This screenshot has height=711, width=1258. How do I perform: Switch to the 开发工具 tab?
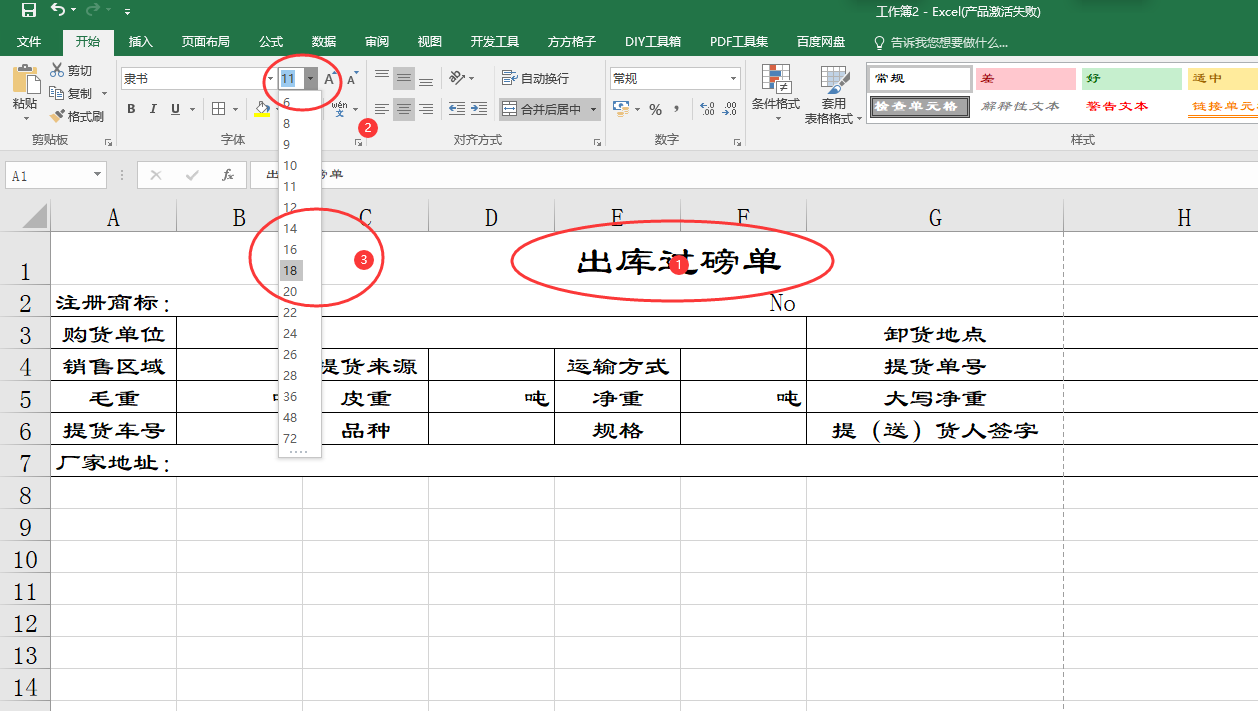[x=495, y=42]
